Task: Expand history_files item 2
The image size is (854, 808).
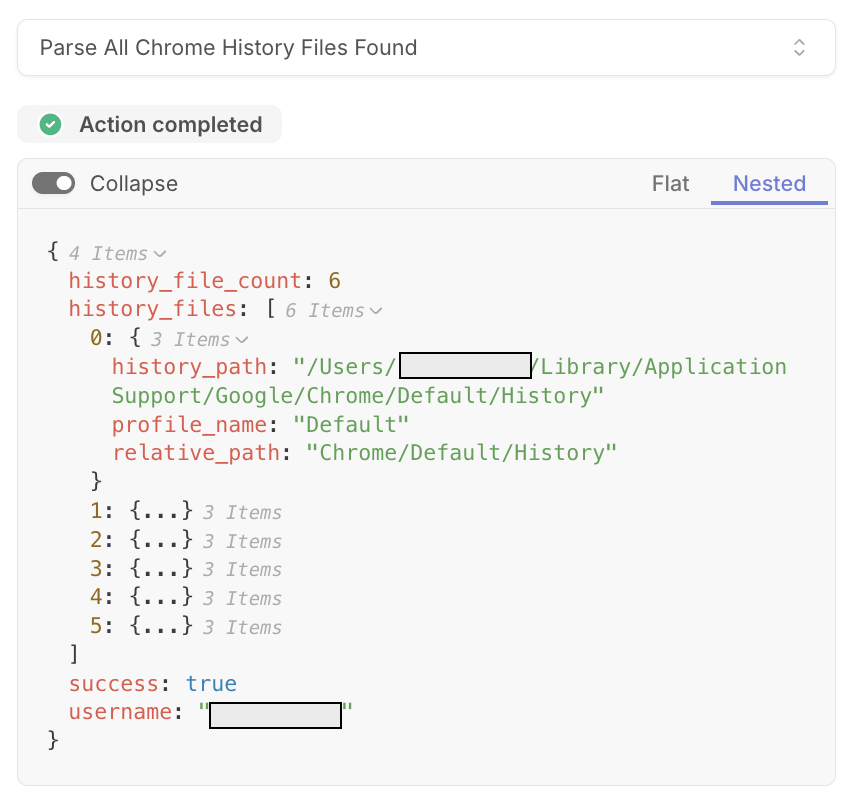Action: click(x=161, y=540)
